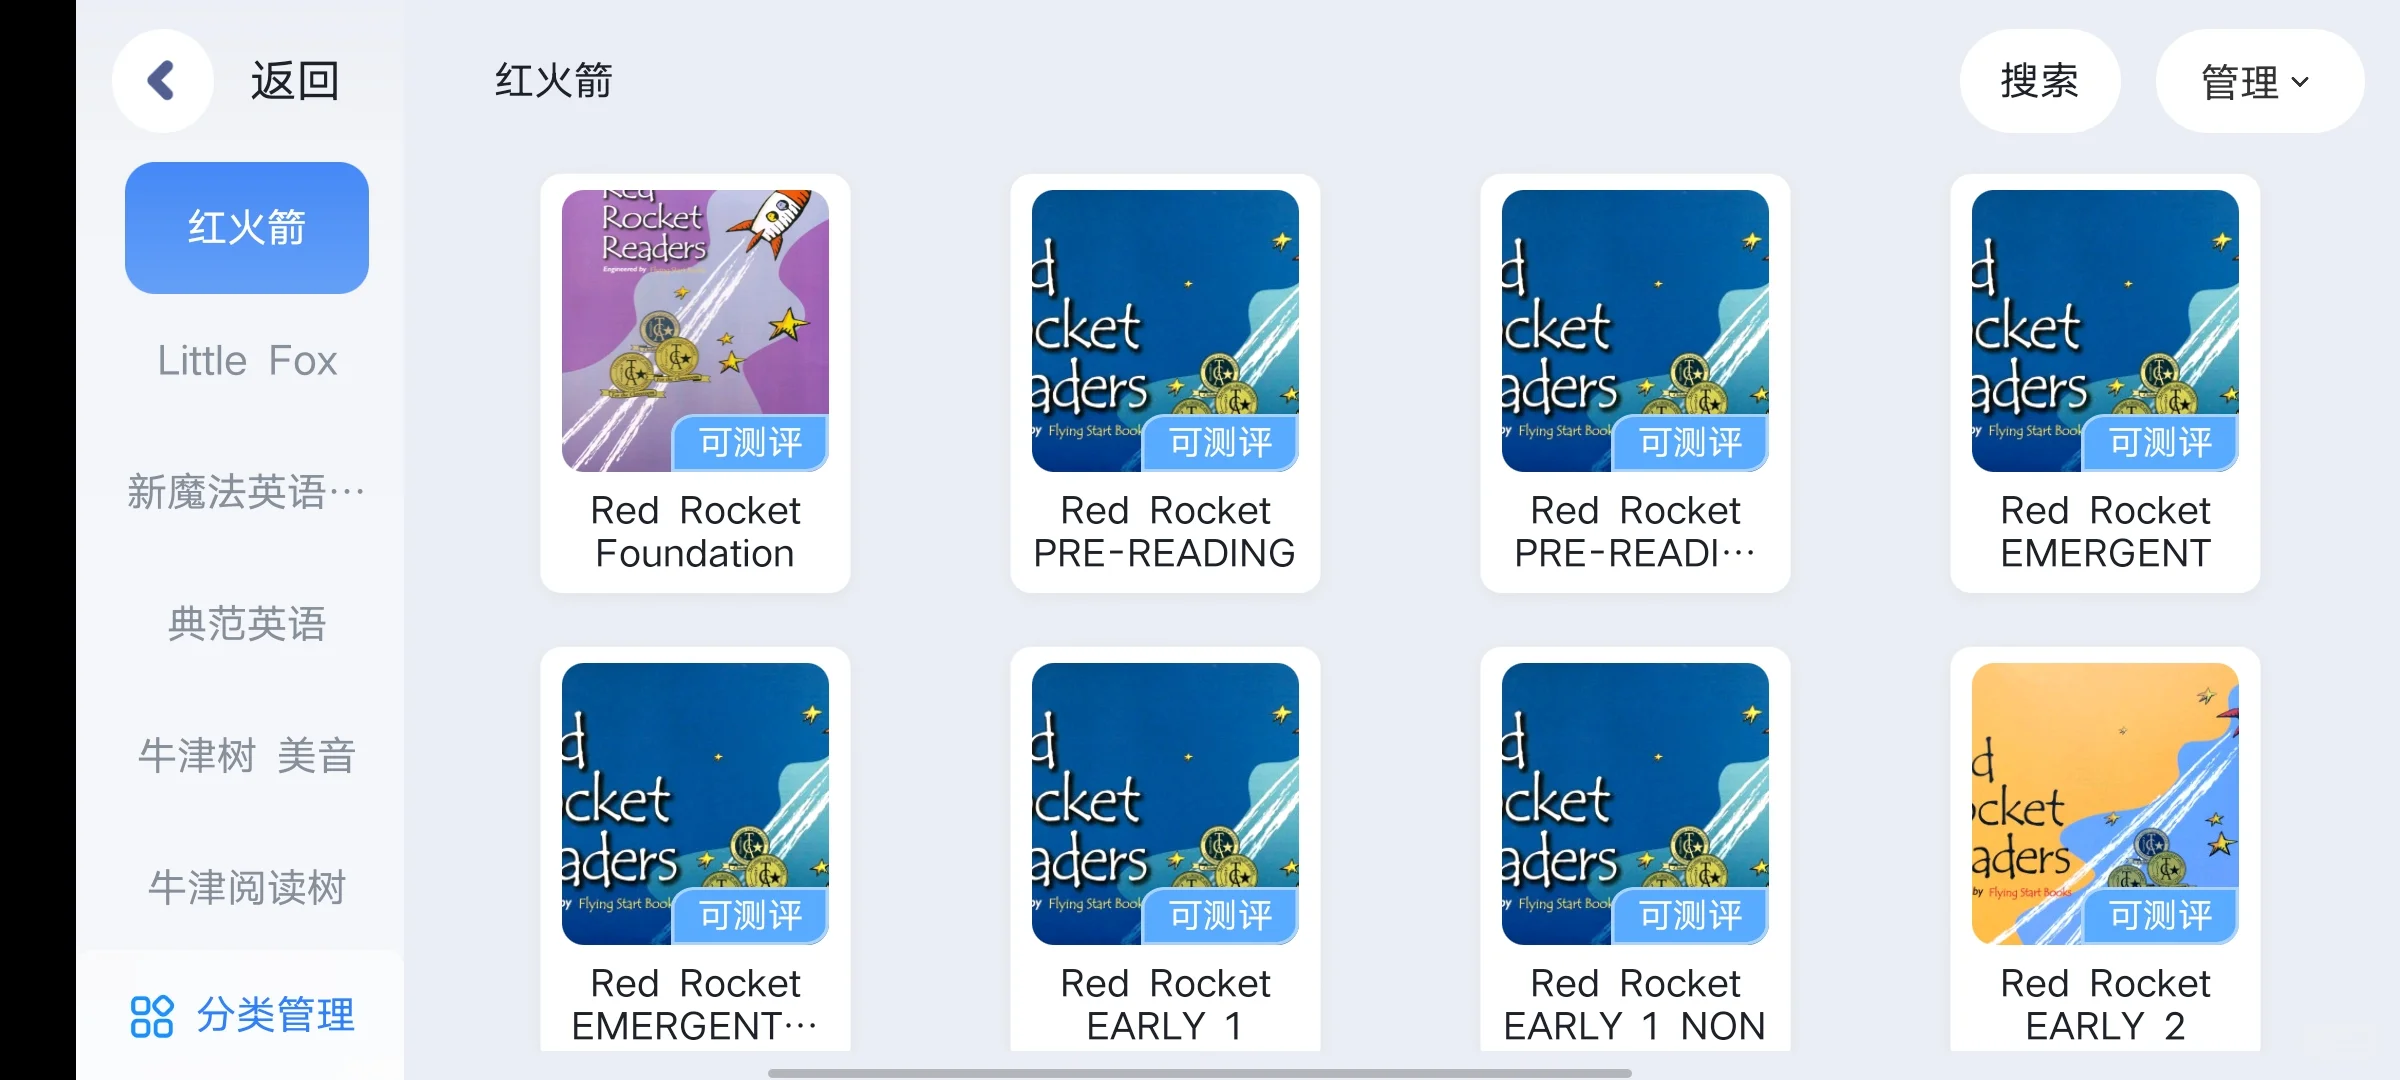Switch to 新魔法英语 category
2400x1080 pixels.
pyautogui.click(x=247, y=492)
